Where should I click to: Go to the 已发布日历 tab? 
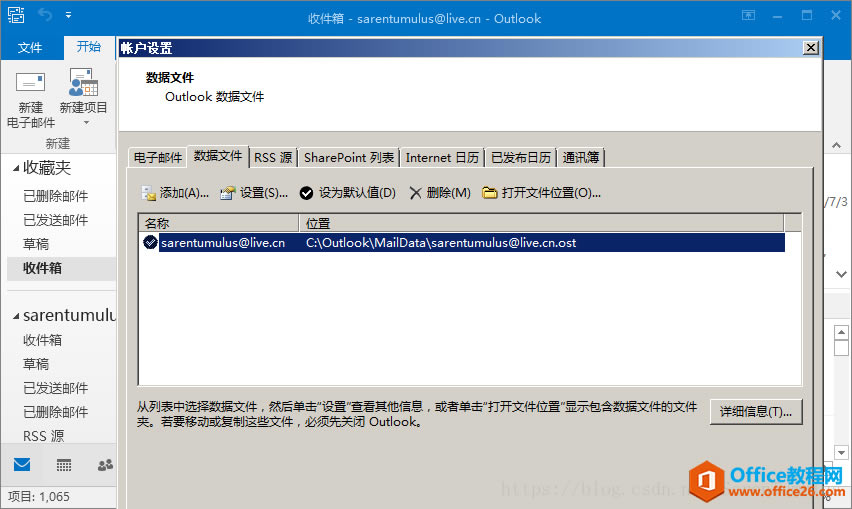521,158
